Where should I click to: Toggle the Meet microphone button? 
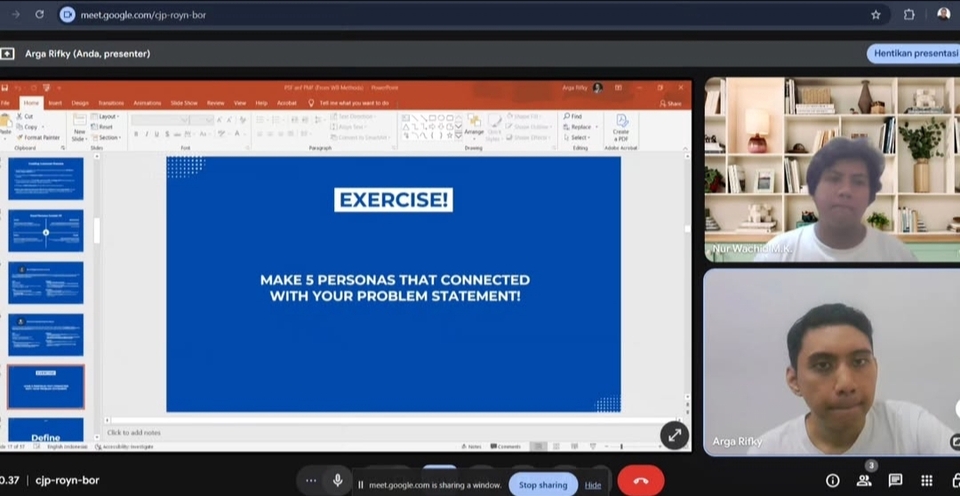coord(337,481)
